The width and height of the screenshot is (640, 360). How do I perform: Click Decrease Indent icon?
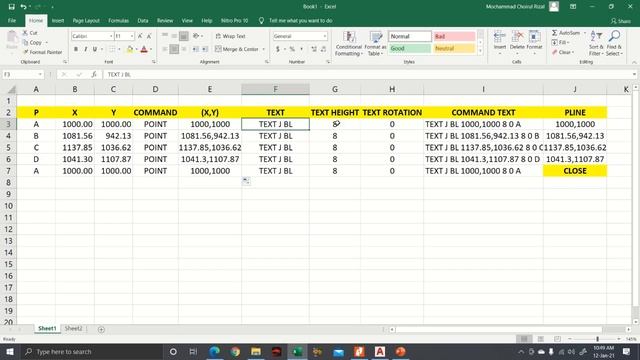[x=196, y=49]
